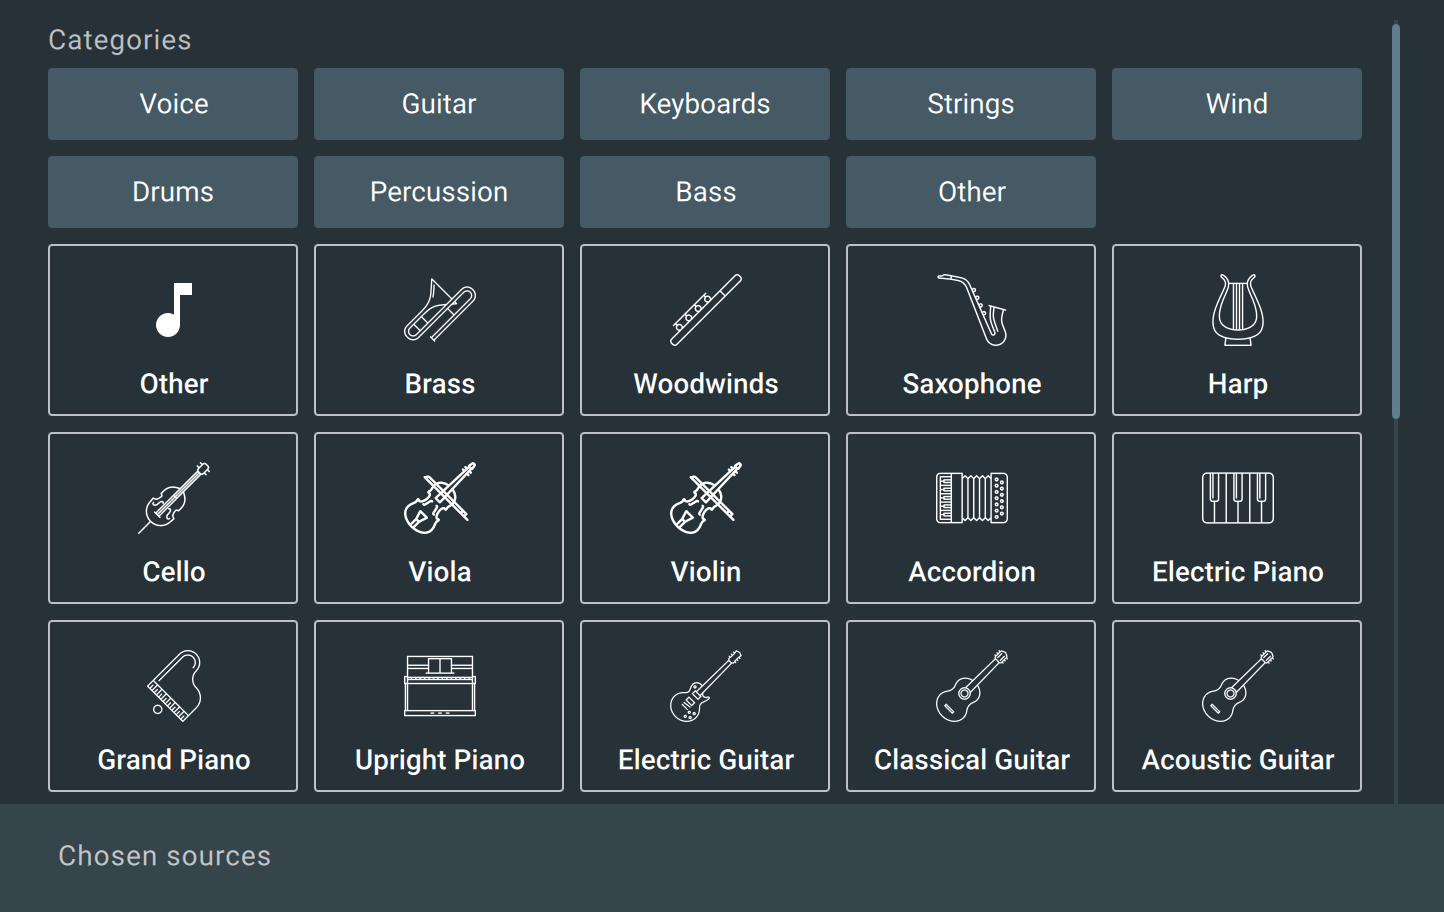Select the Electric Guitar icon

(706, 686)
